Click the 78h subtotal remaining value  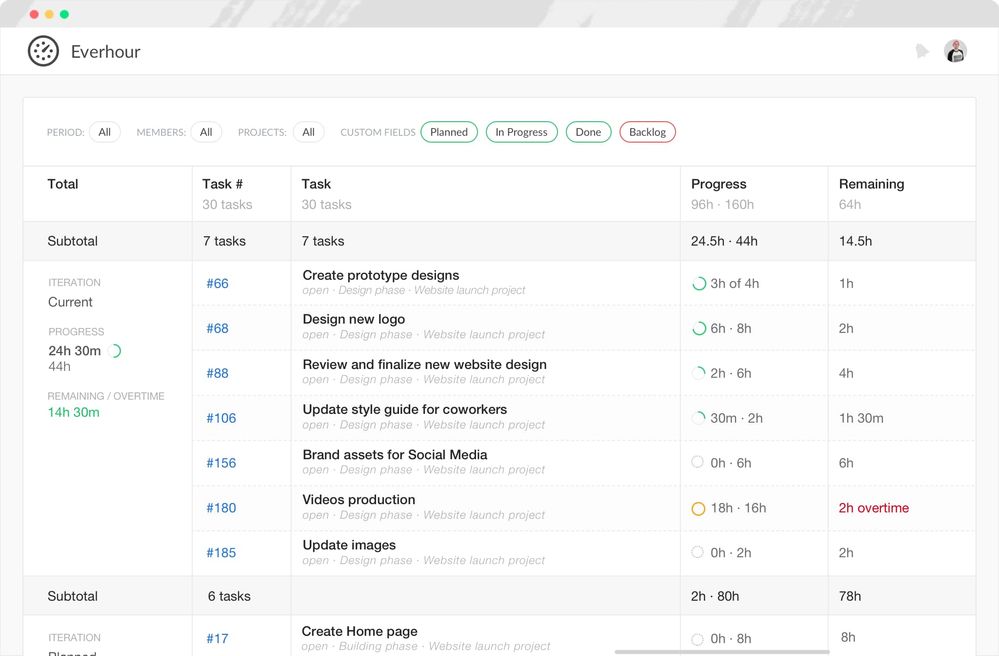pos(850,597)
